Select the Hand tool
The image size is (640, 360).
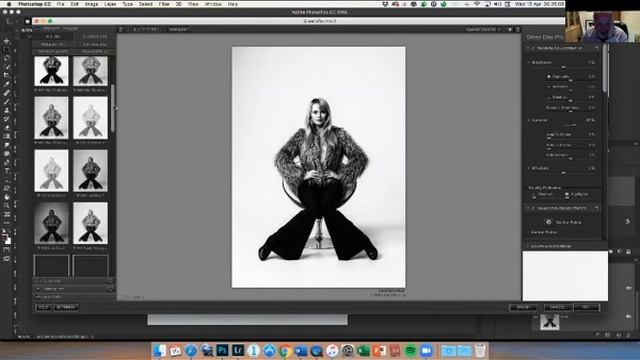pyautogui.click(x=7, y=197)
